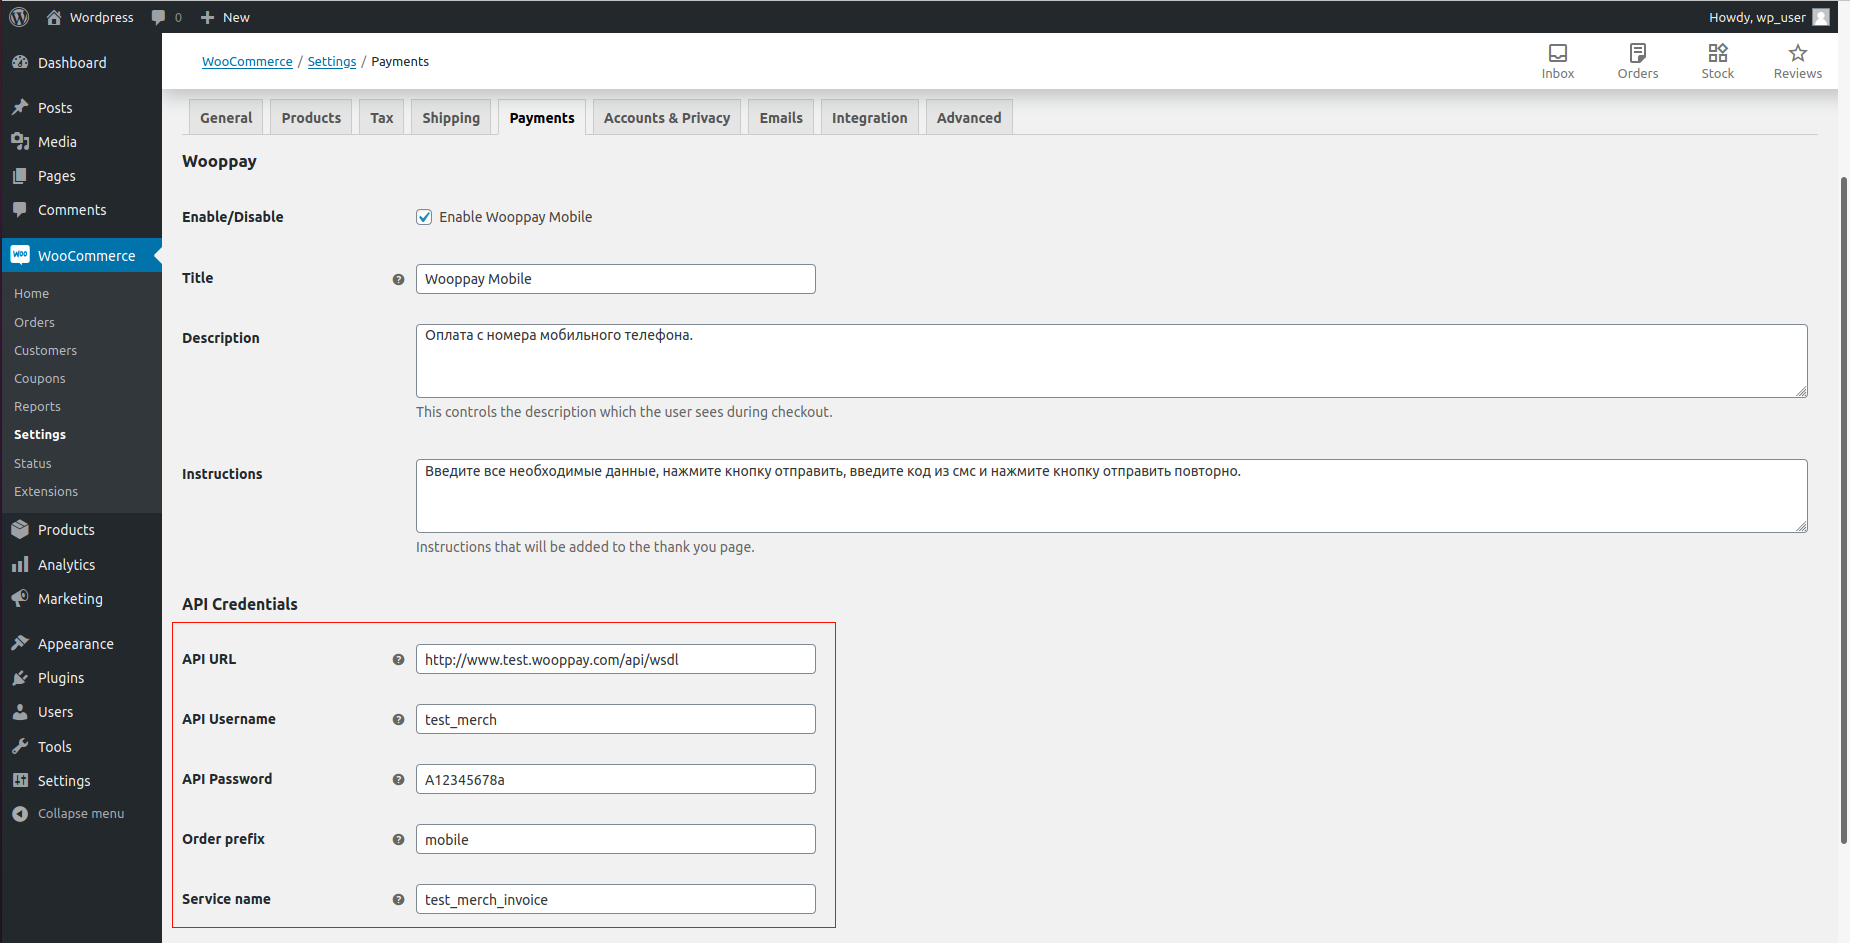Switch to the Integration settings tab
This screenshot has height=943, width=1850.
[x=870, y=118]
